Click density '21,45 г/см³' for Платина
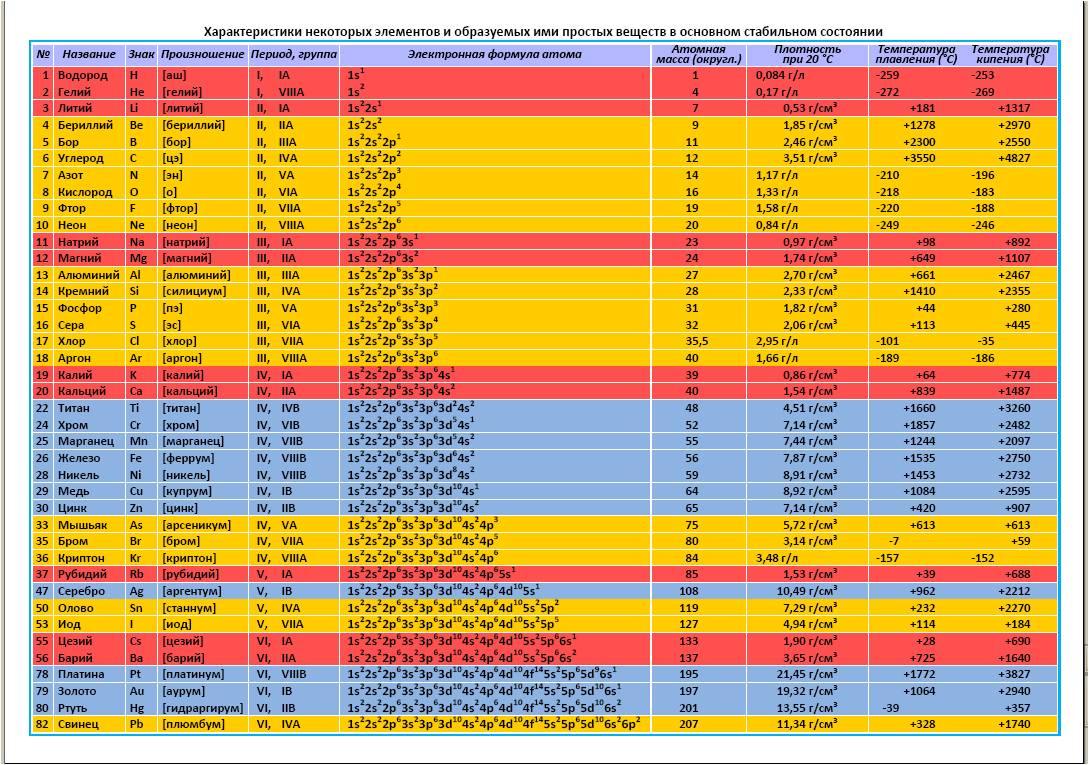The width and height of the screenshot is (1089, 765). coord(807,674)
